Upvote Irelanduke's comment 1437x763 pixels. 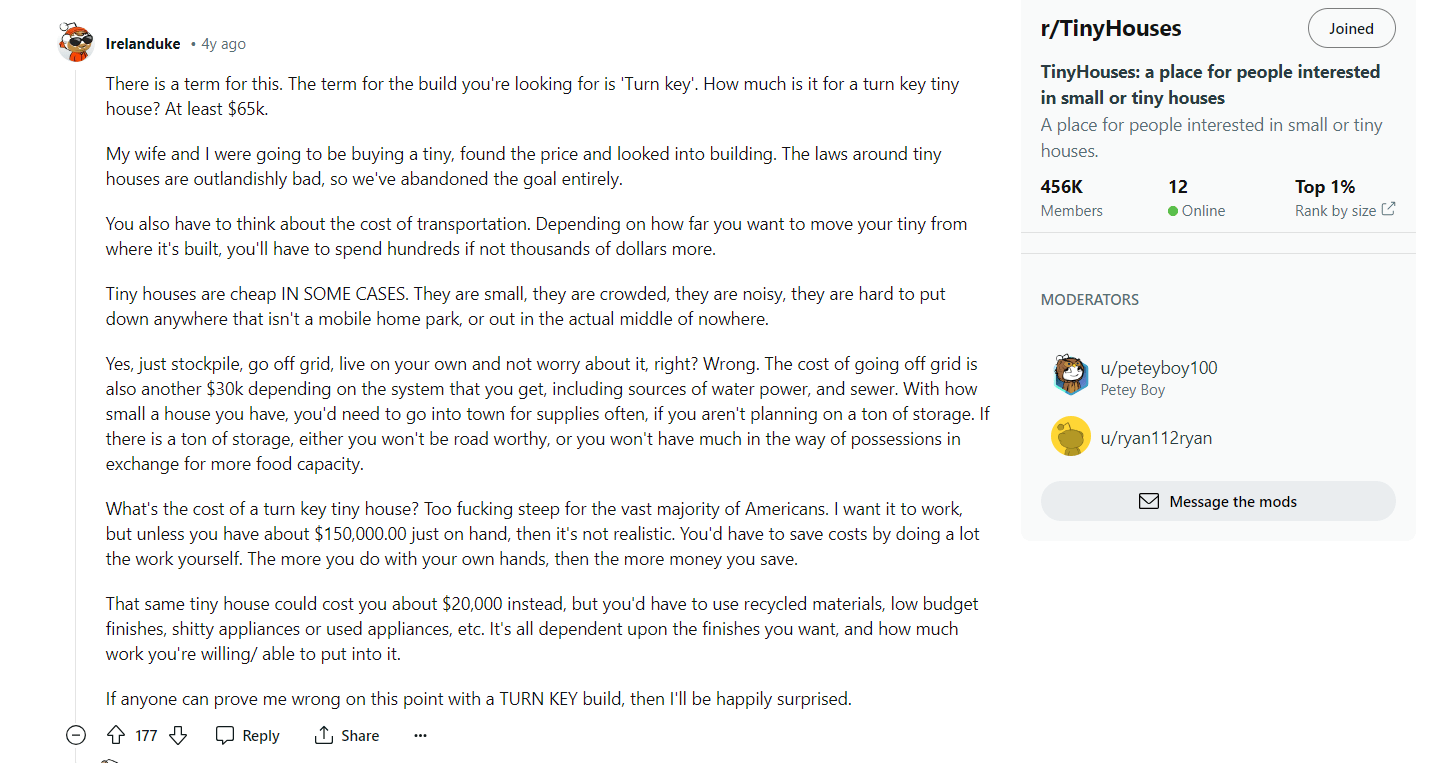click(x=115, y=735)
